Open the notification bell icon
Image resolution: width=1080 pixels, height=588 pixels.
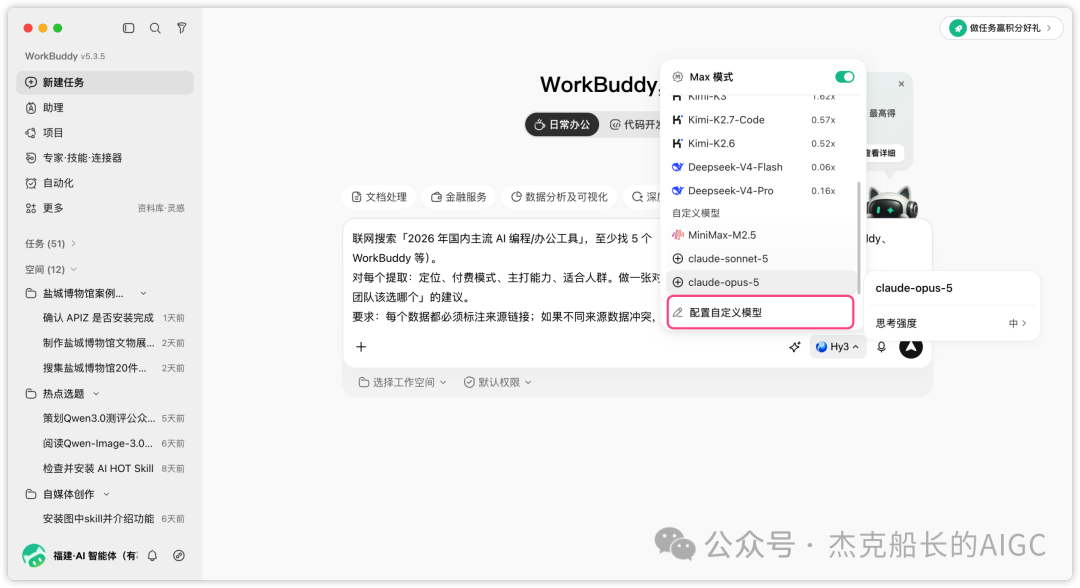coord(152,556)
